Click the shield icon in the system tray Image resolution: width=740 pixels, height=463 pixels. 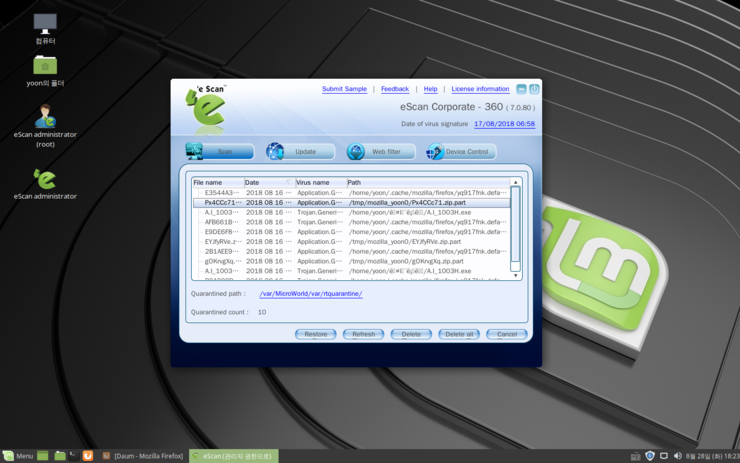click(650, 456)
